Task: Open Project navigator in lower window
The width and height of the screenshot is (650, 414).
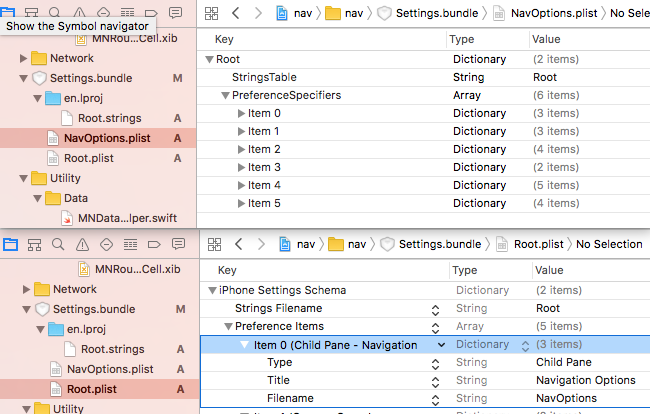Action: [12, 244]
